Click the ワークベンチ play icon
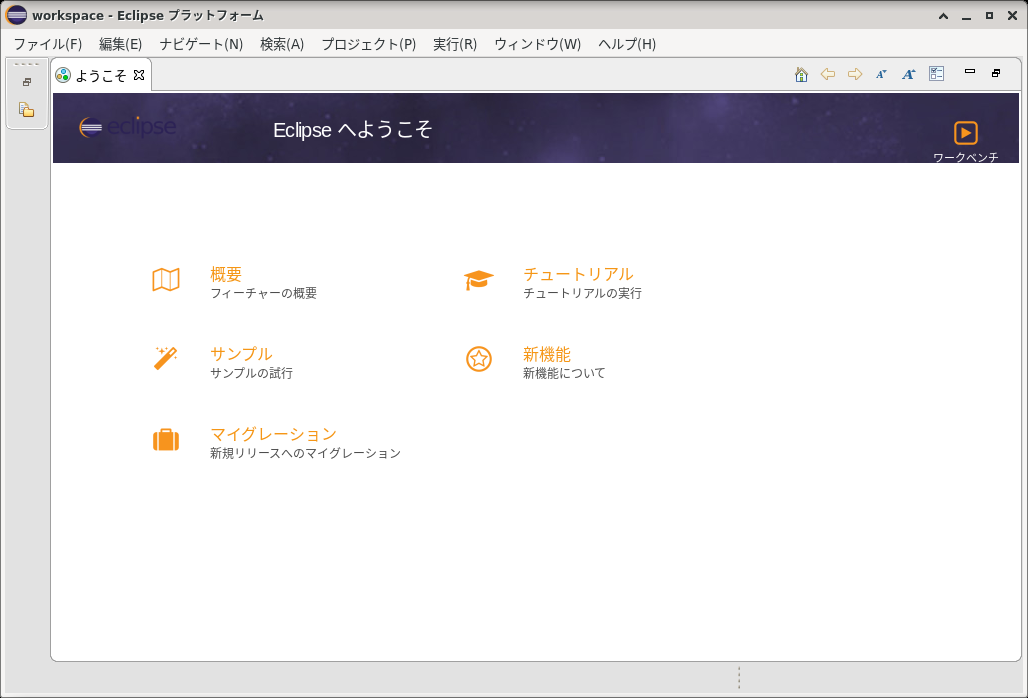Viewport: 1028px width, 698px height. (x=966, y=133)
